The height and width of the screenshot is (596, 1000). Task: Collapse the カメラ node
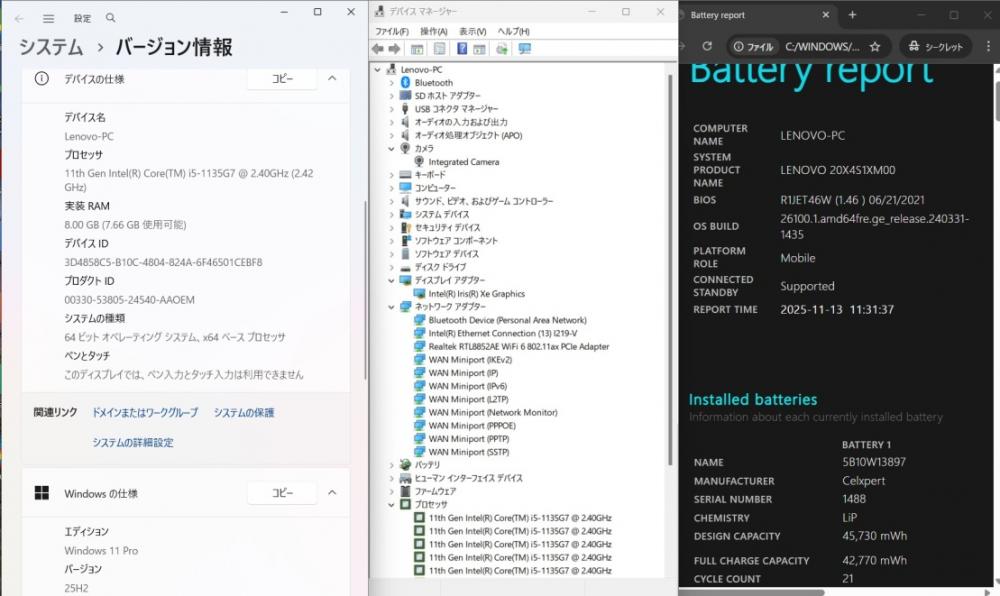tap(392, 149)
